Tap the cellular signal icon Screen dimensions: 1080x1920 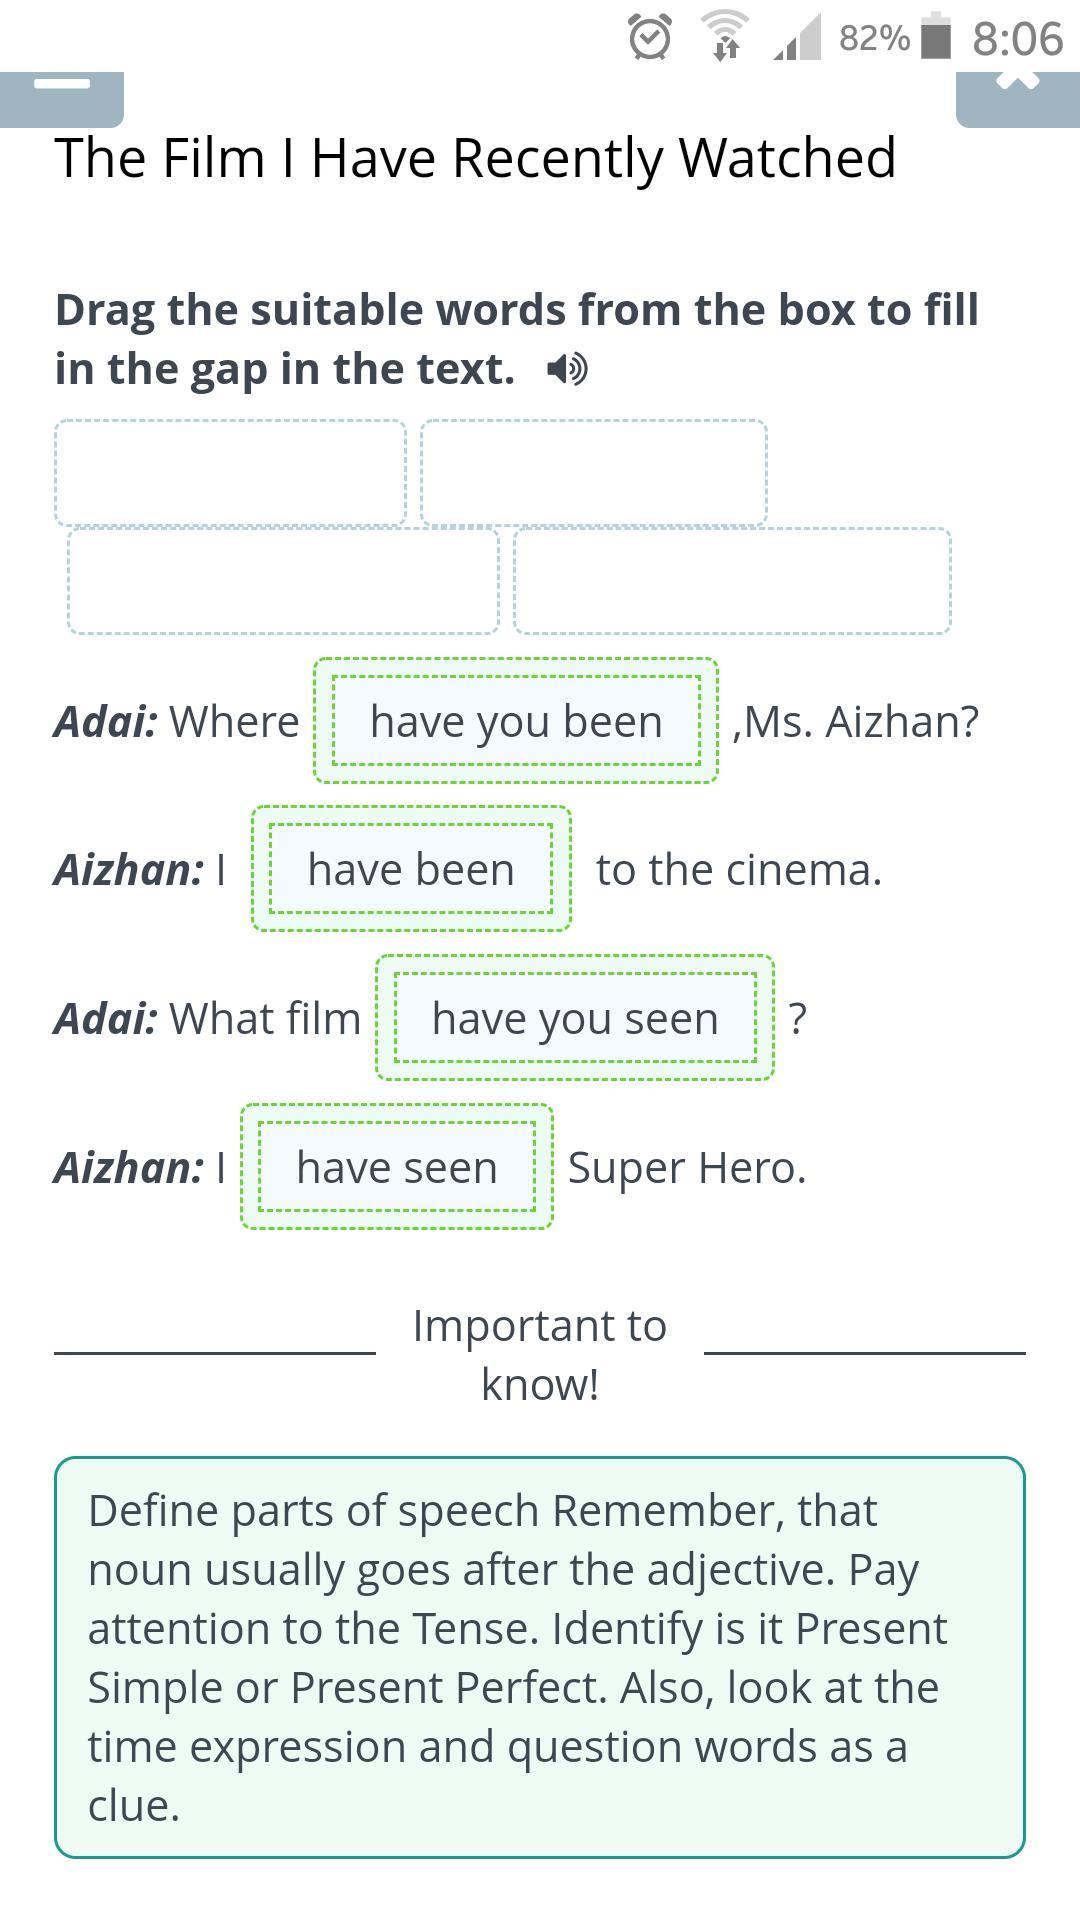[x=798, y=37]
